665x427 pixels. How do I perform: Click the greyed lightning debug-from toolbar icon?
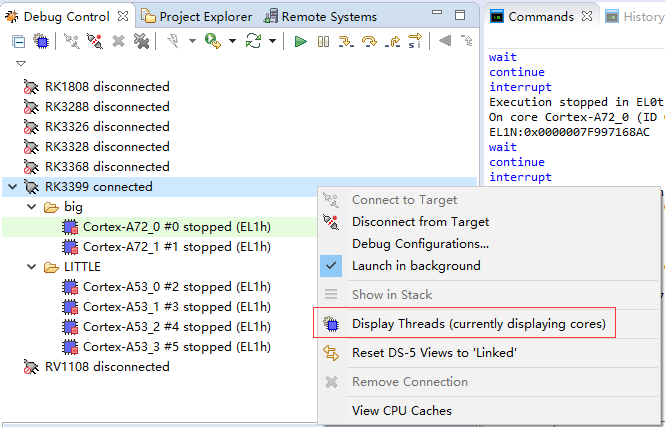point(173,41)
